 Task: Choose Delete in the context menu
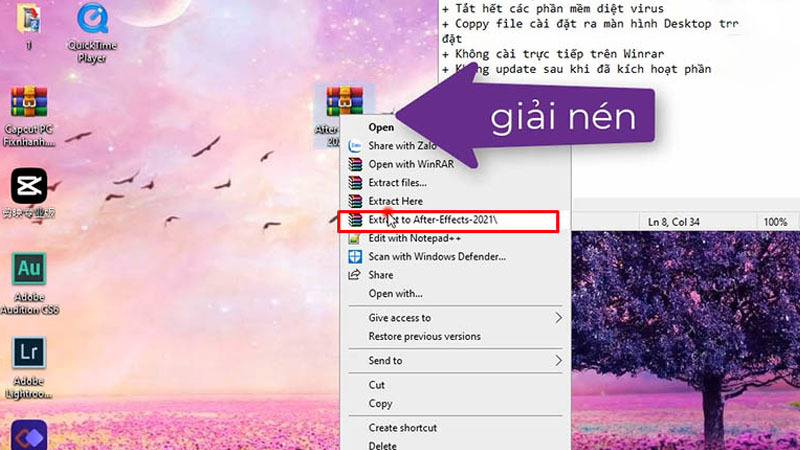click(x=382, y=445)
